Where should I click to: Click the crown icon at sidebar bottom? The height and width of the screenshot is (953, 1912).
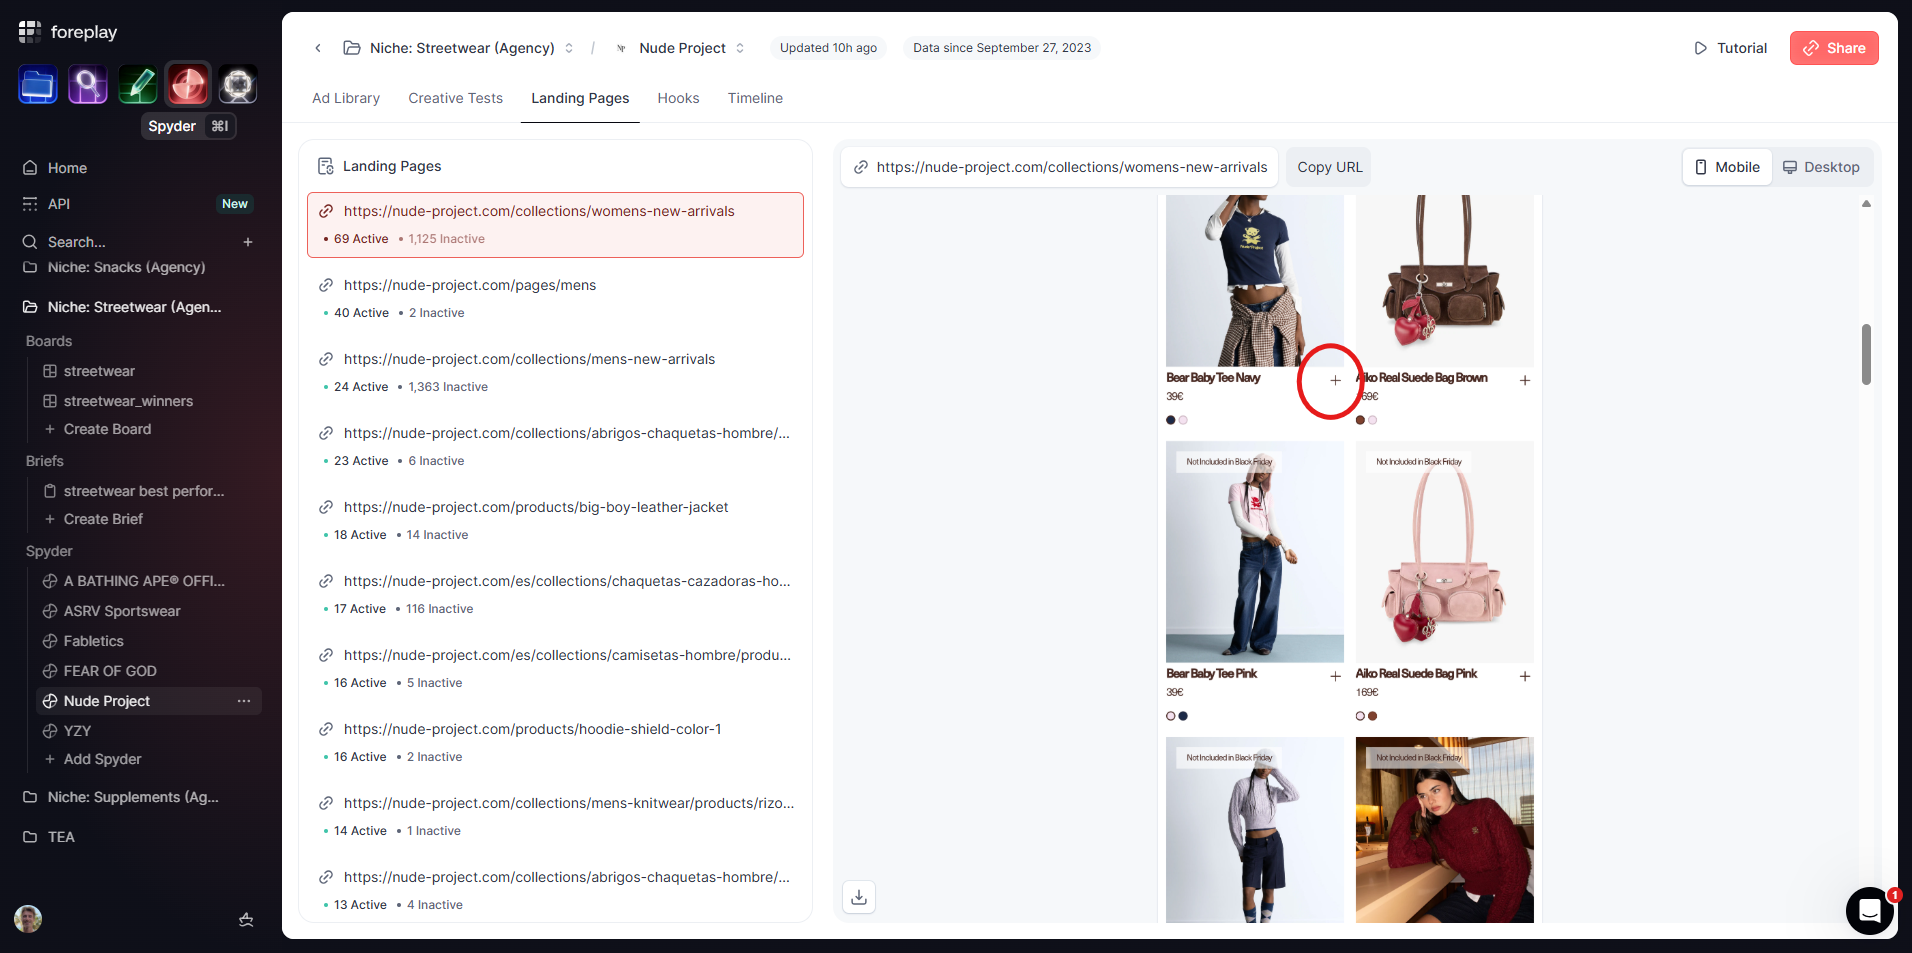(x=246, y=920)
